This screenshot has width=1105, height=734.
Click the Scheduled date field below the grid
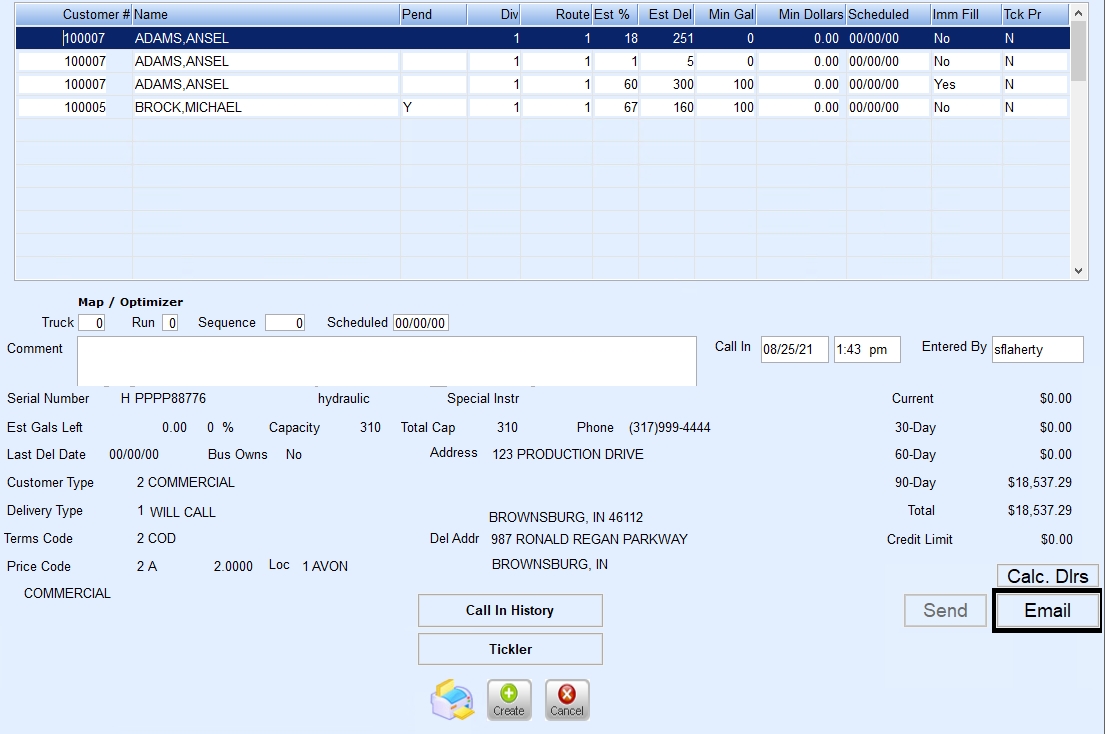pos(420,323)
